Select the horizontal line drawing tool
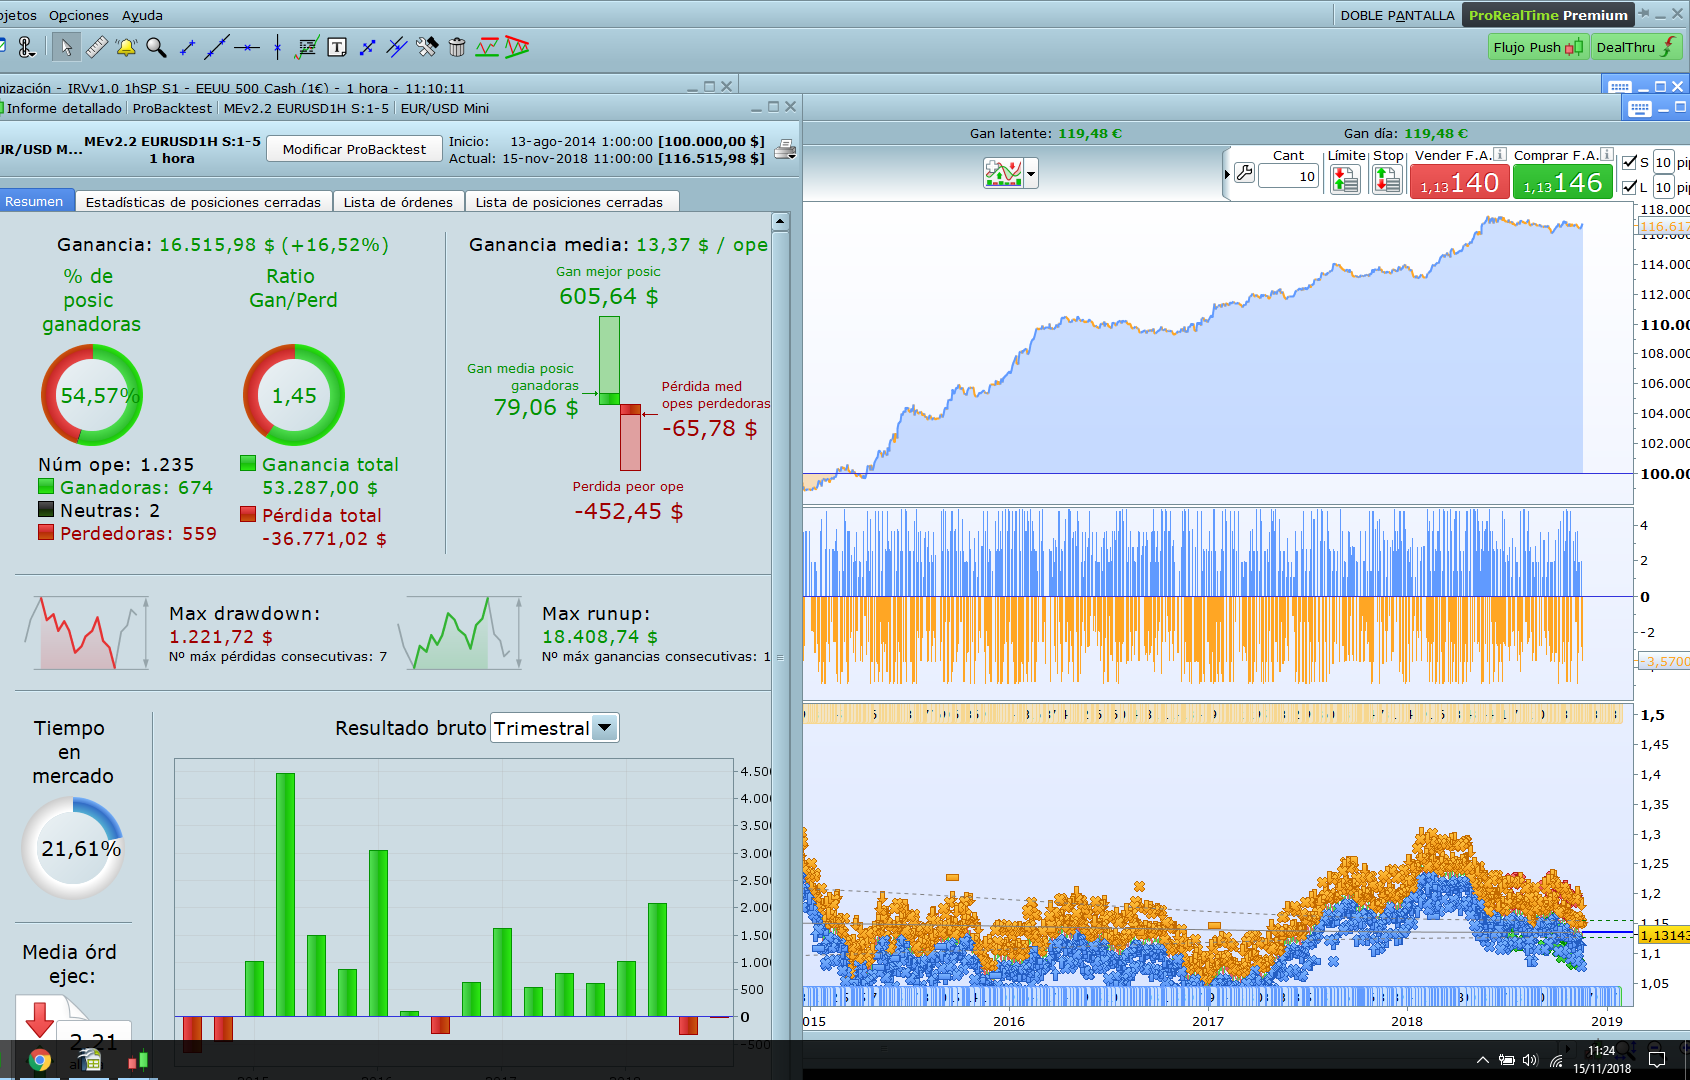This screenshot has width=1690, height=1080. 247,47
